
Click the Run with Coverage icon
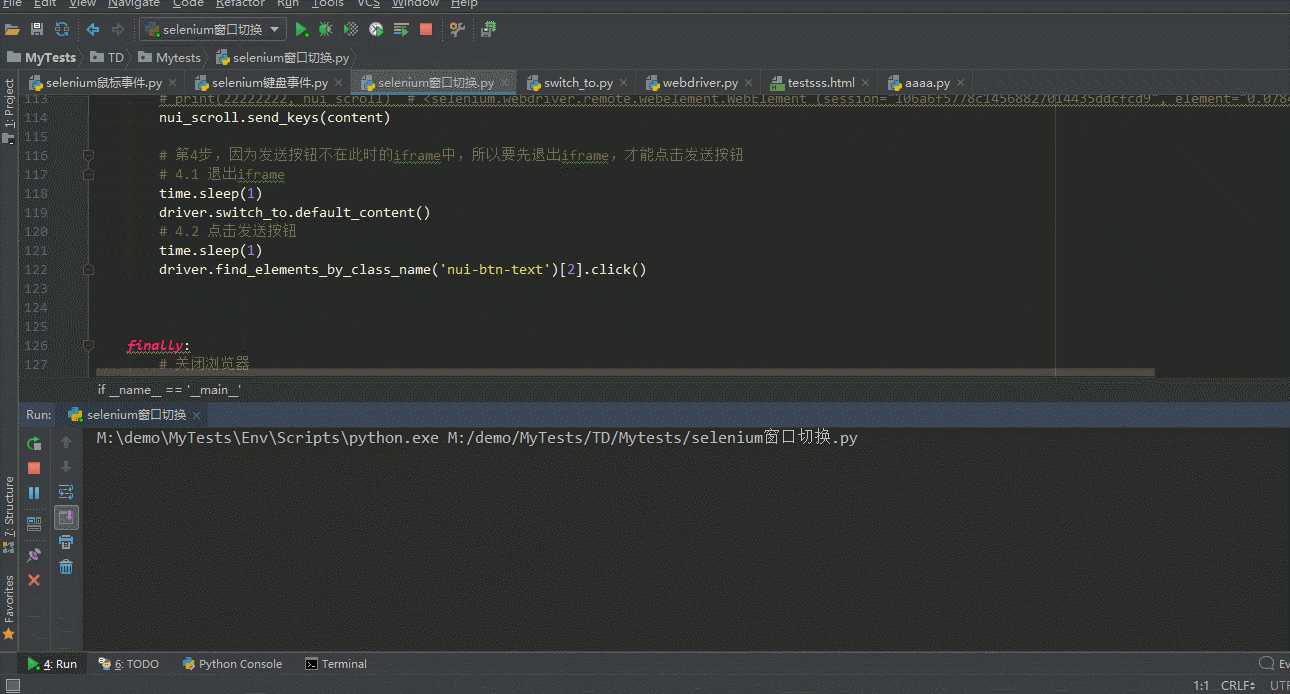point(351,30)
